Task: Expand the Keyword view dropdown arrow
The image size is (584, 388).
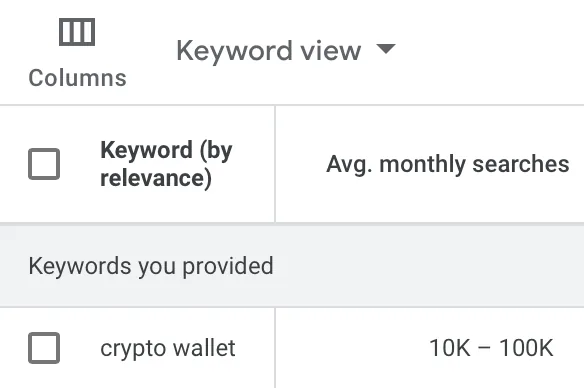Action: tap(386, 49)
